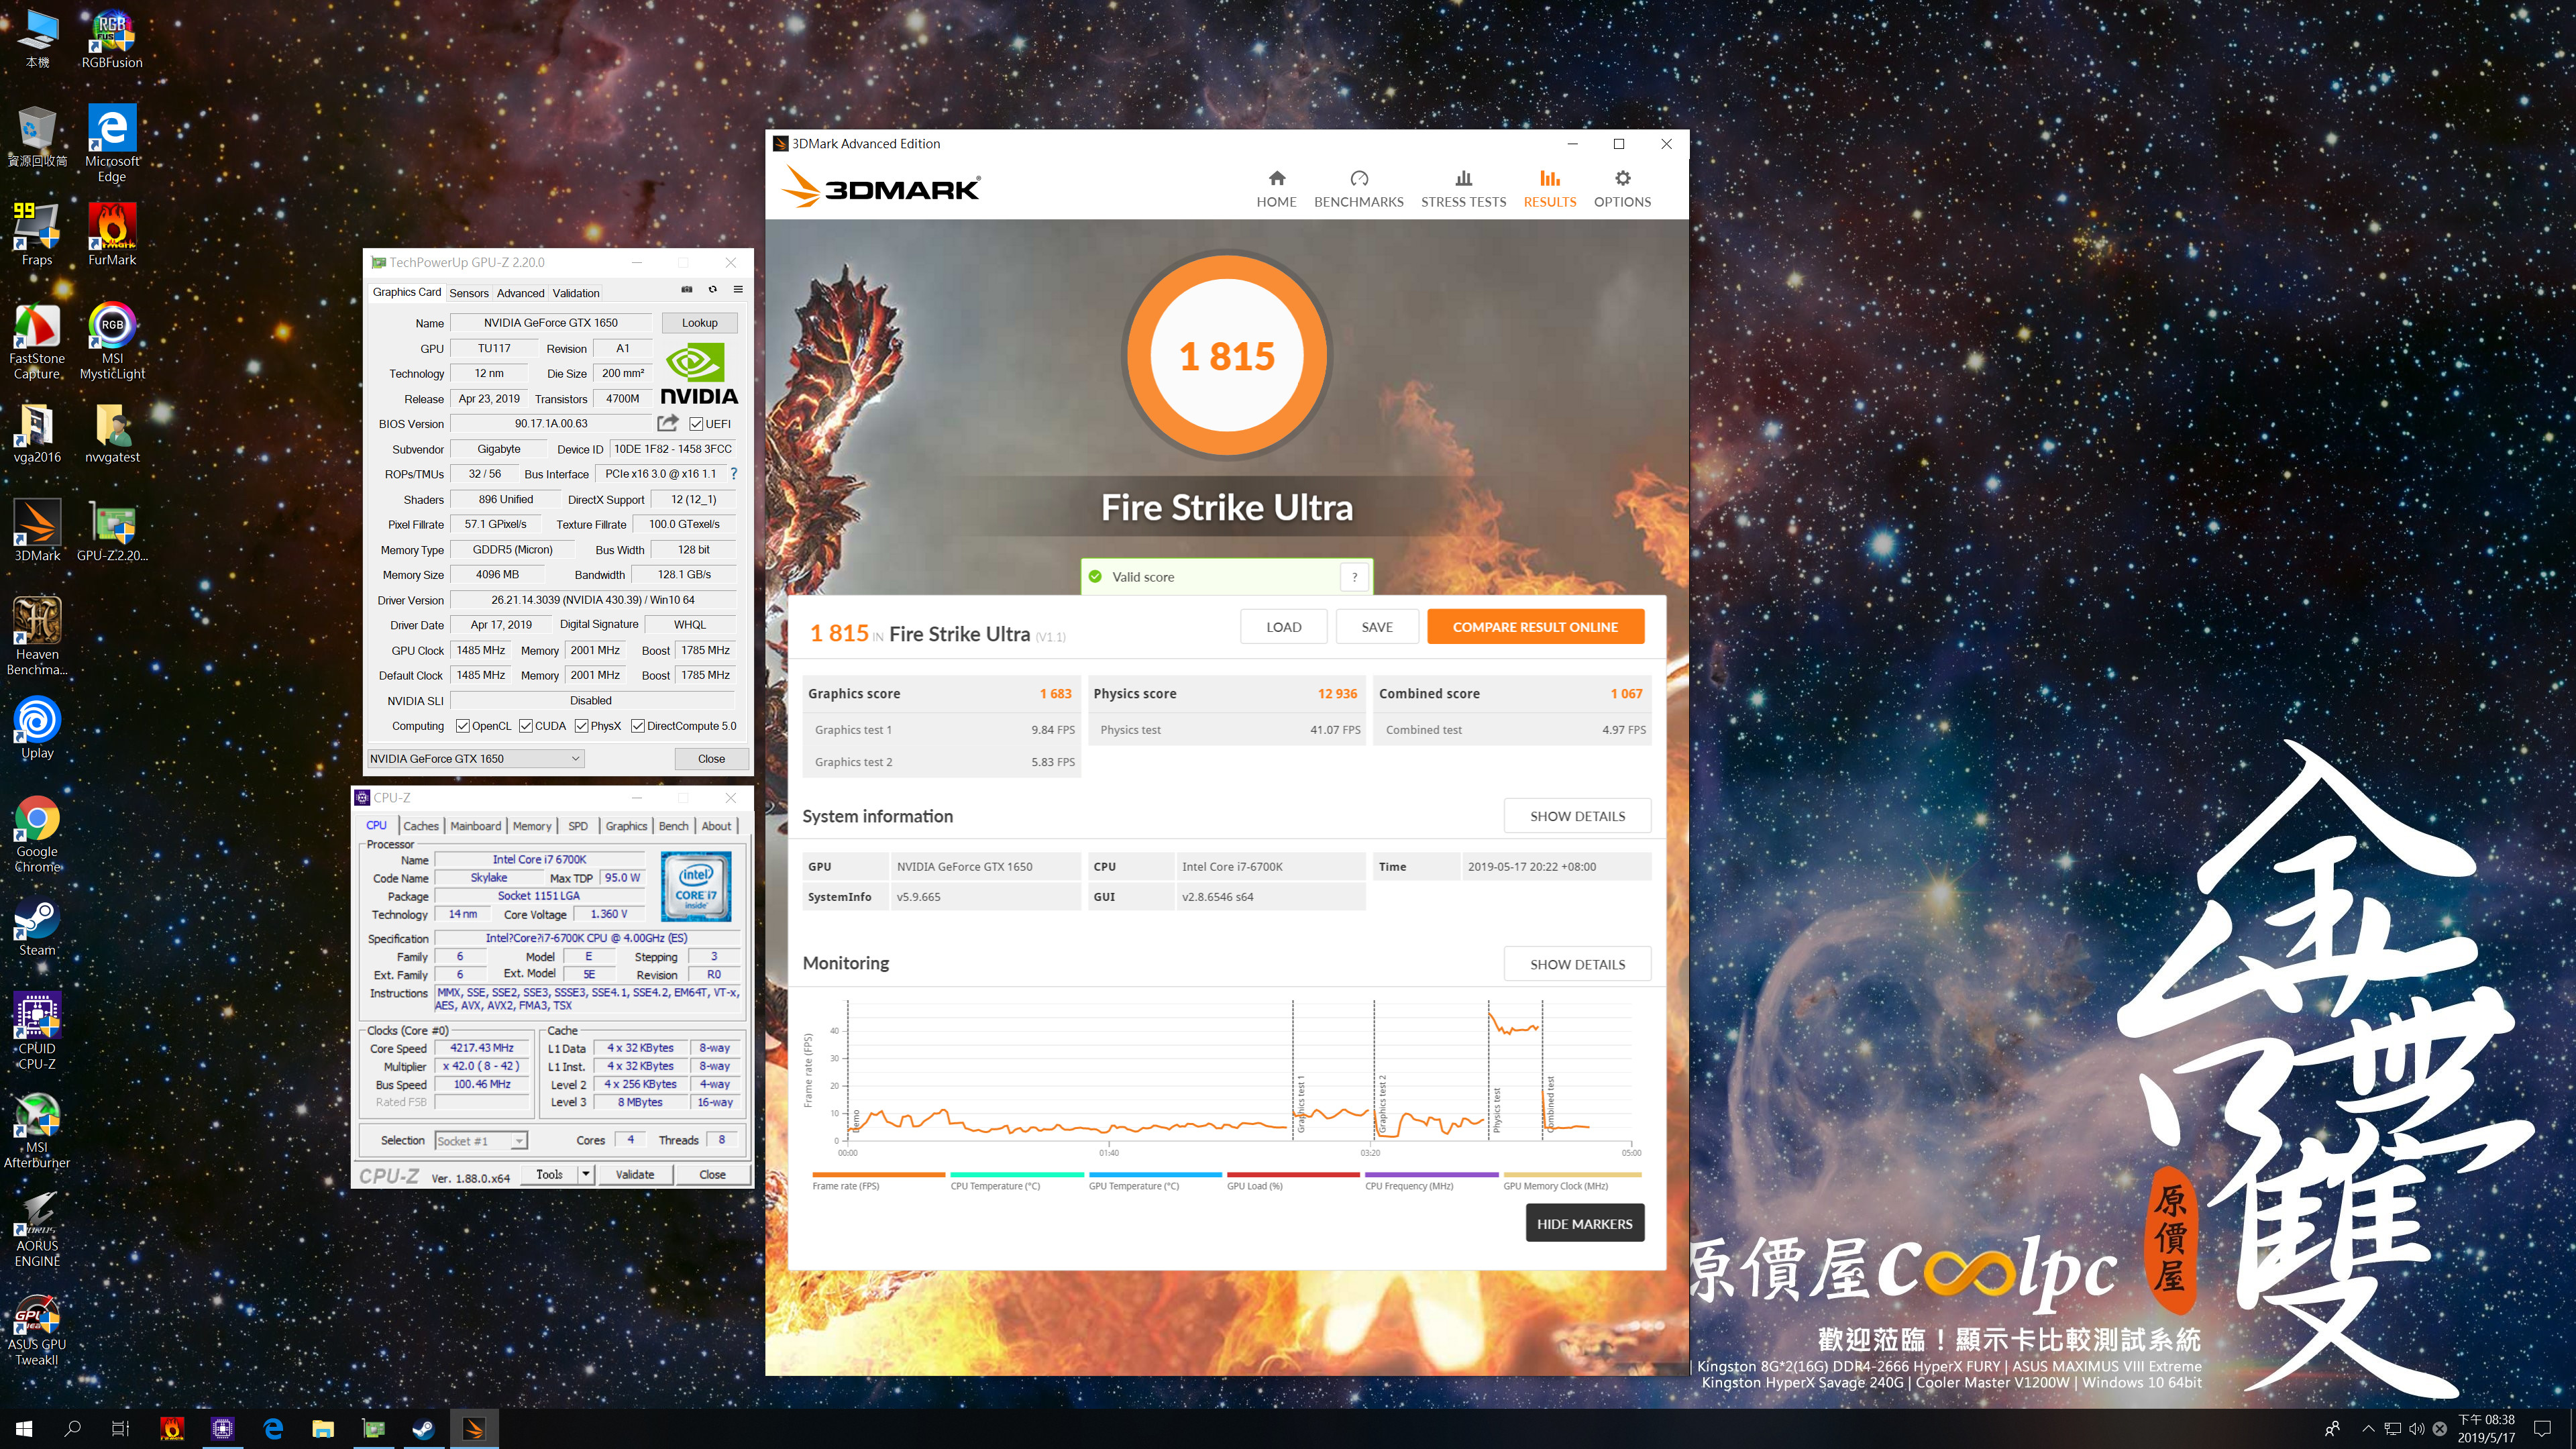The height and width of the screenshot is (1449, 2576).
Task: Click the Lookup button in GPU-Z
Action: (699, 323)
